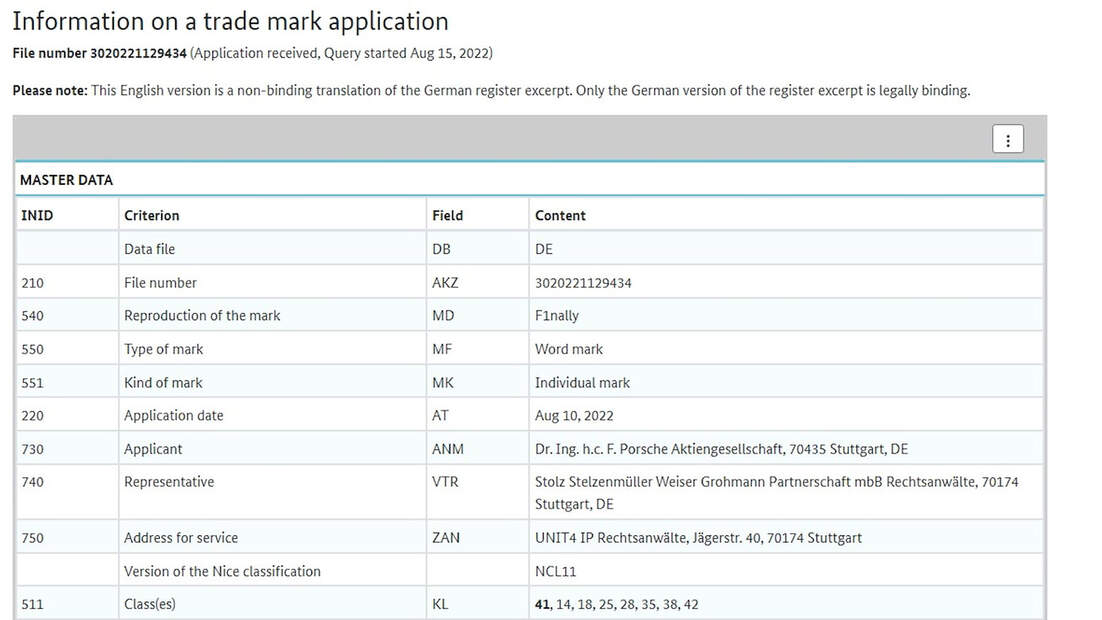Viewport: 1102px width, 620px height.
Task: Select file number 3020221129434 in the heading
Action: (138, 53)
